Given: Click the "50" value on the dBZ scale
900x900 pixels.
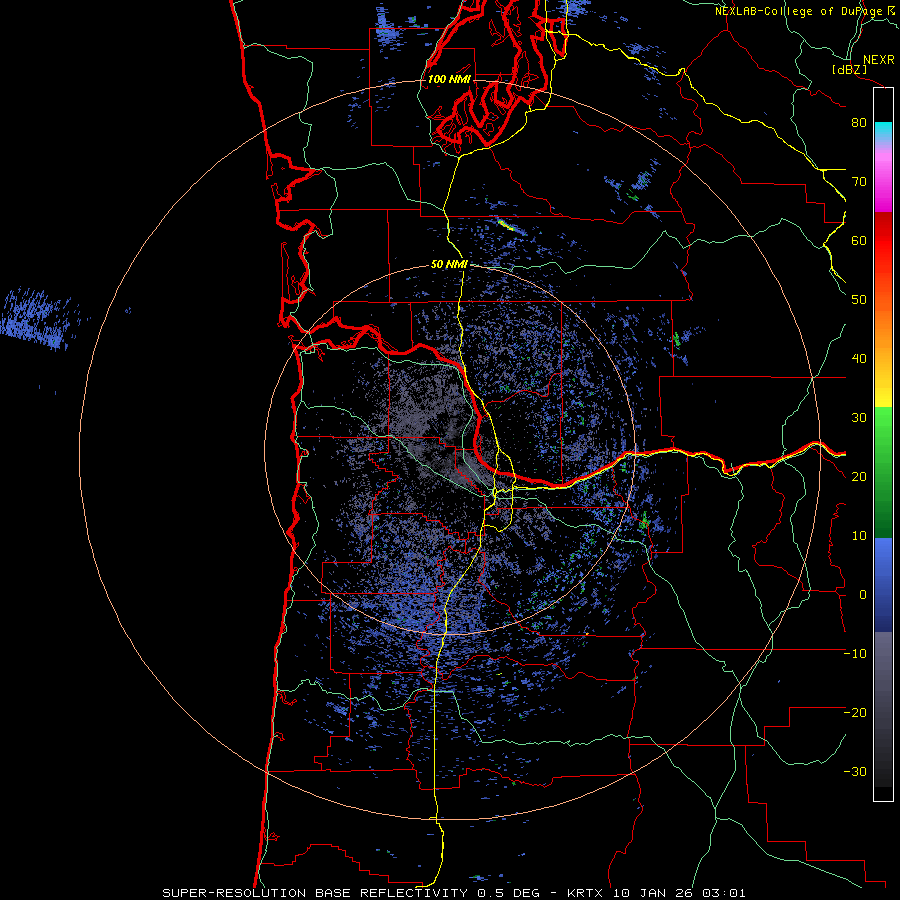Looking at the screenshot, I should tap(859, 300).
